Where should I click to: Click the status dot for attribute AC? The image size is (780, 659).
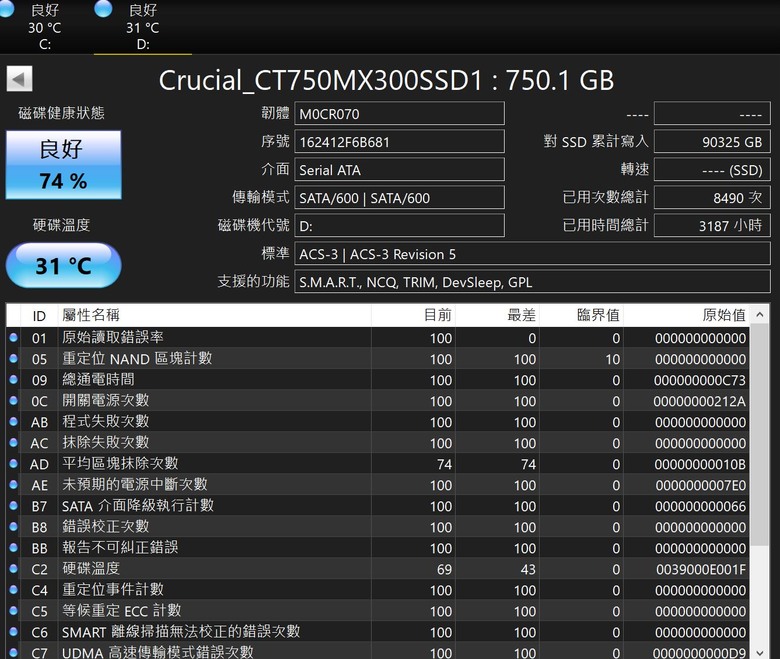13,442
